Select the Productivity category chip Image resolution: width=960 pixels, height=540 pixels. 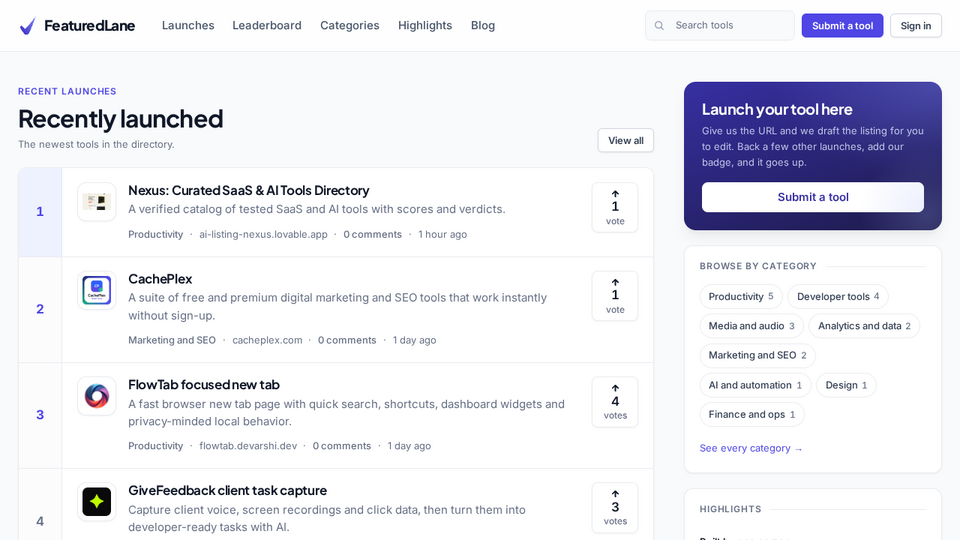click(x=741, y=296)
